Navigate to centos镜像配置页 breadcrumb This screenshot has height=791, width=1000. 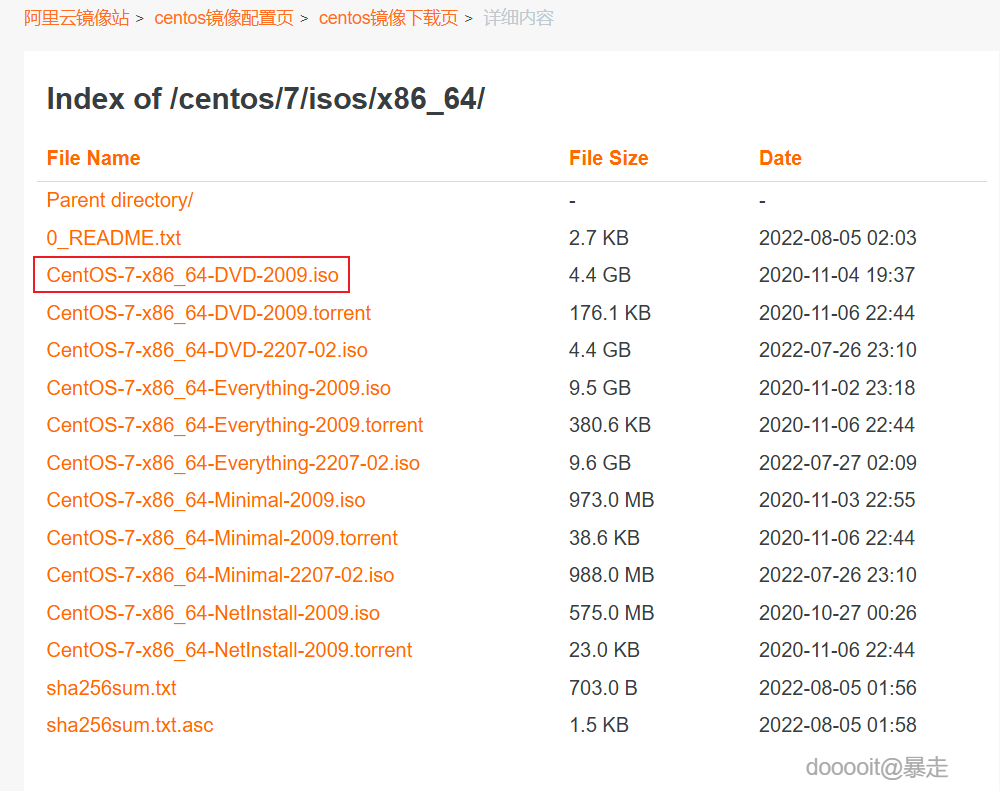[224, 18]
